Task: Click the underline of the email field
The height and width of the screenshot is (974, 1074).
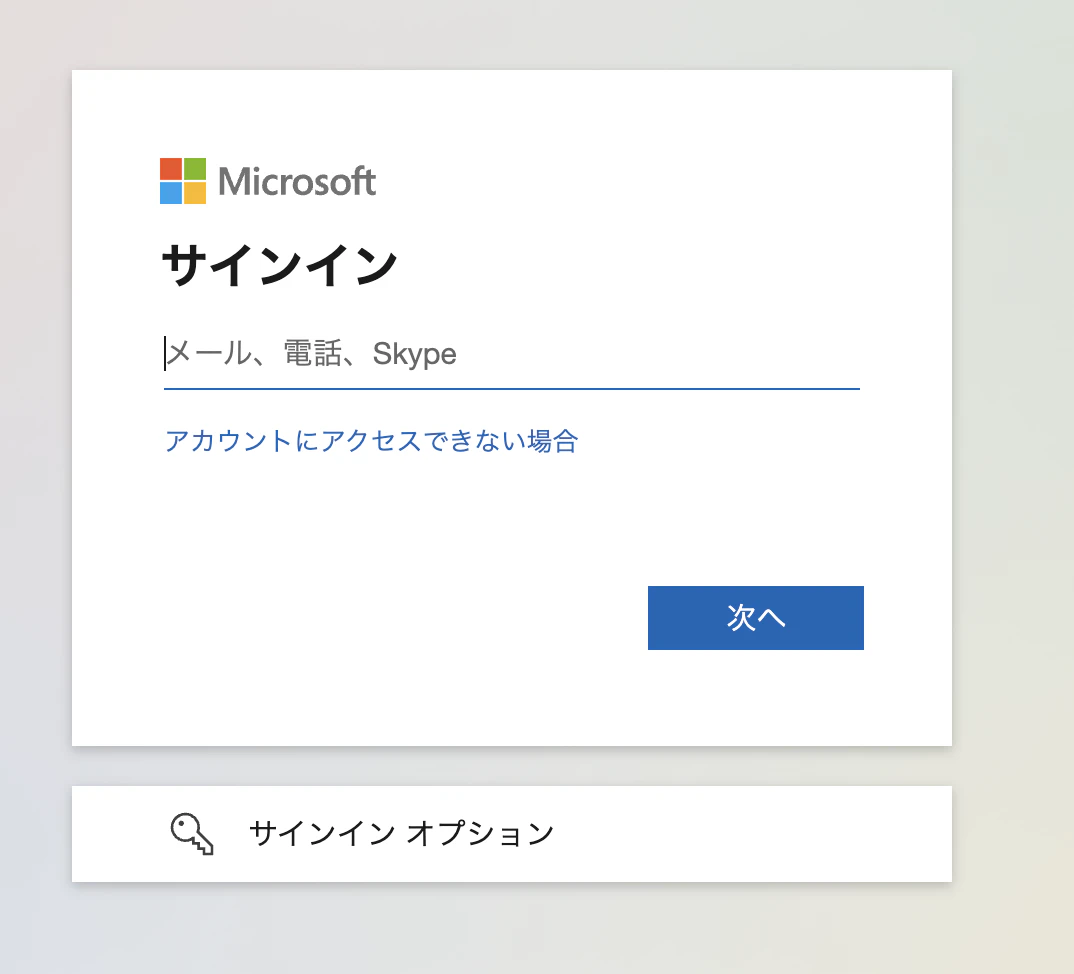Action: pos(511,388)
